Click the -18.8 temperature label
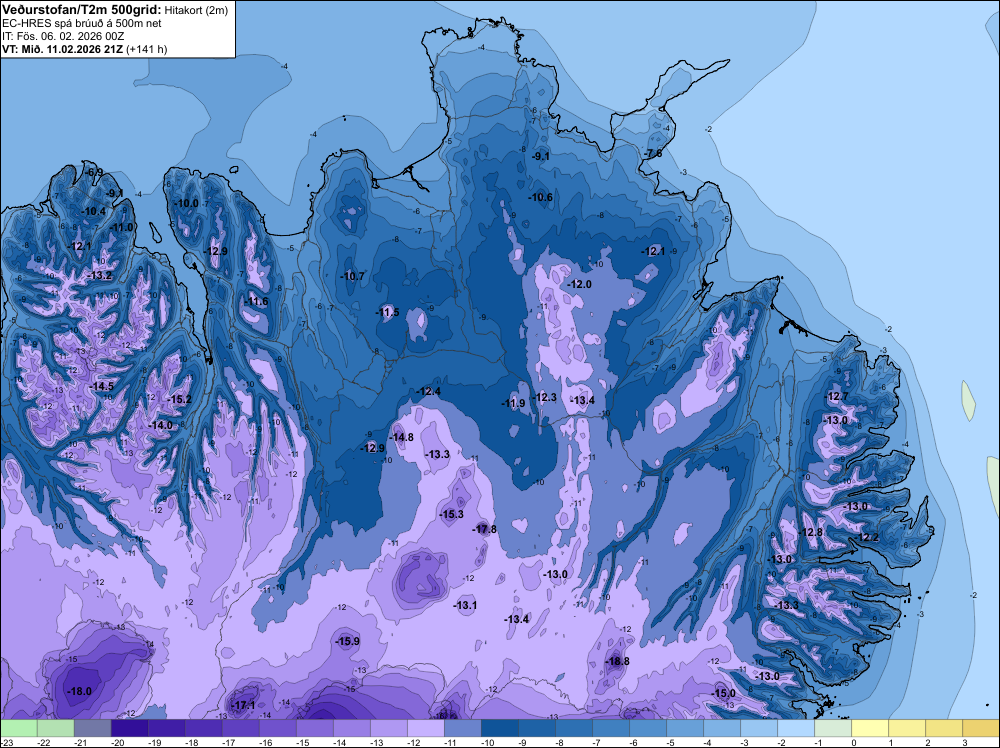1000x748 pixels. pos(617,661)
